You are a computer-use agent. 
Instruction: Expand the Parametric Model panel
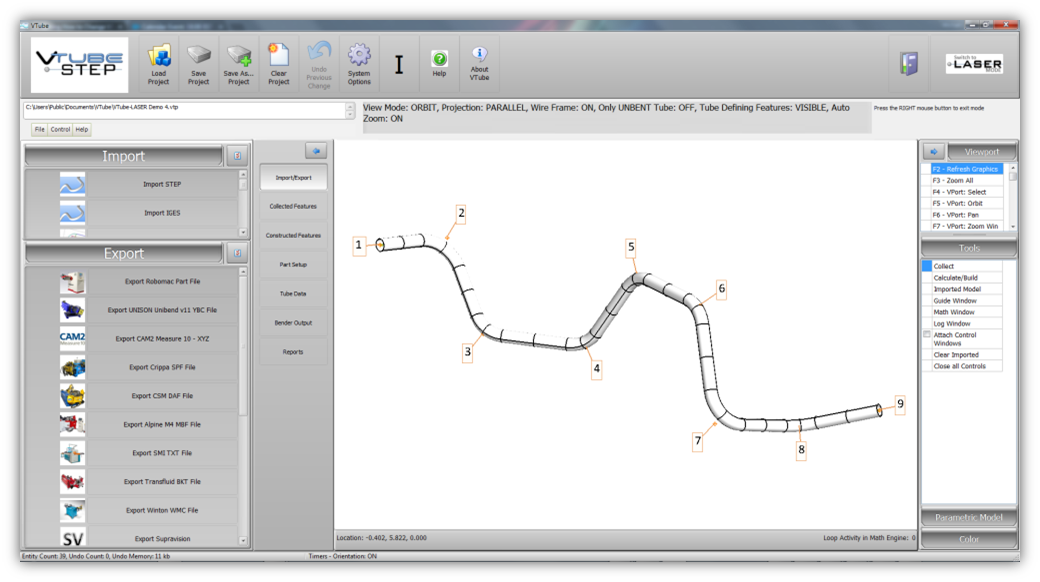click(x=968, y=518)
